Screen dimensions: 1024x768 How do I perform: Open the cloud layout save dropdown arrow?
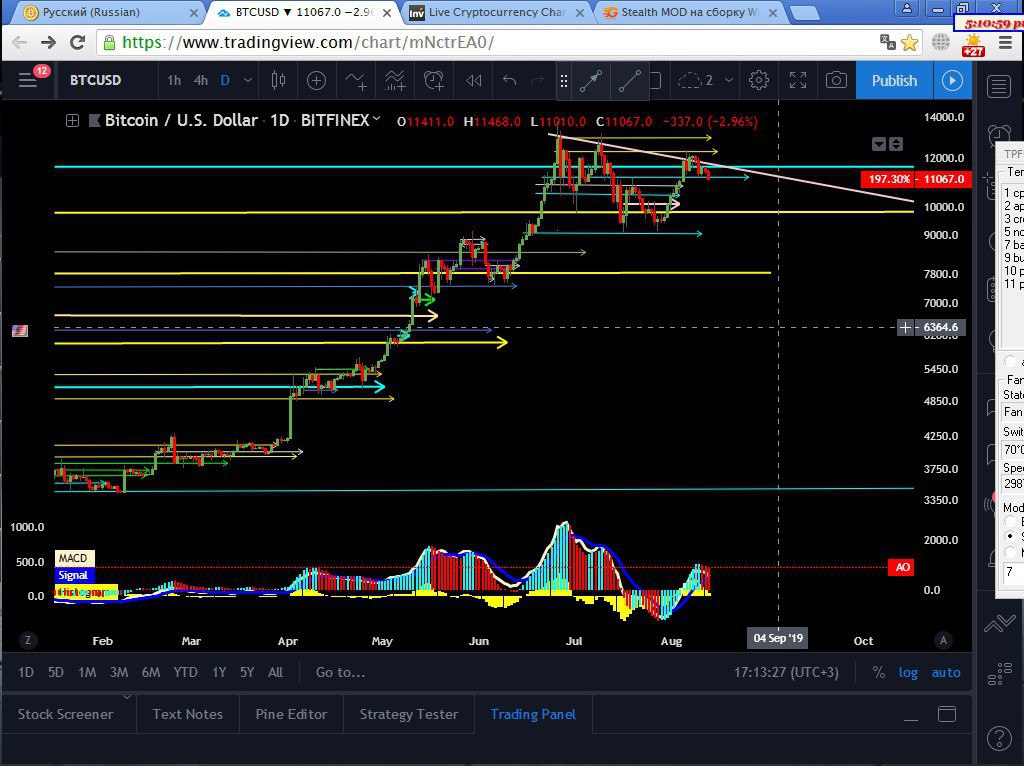pyautogui.click(x=729, y=80)
